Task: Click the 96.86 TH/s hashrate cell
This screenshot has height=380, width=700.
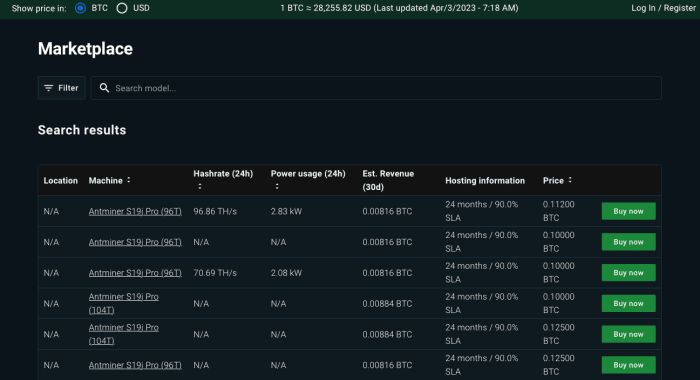Action: (x=215, y=211)
